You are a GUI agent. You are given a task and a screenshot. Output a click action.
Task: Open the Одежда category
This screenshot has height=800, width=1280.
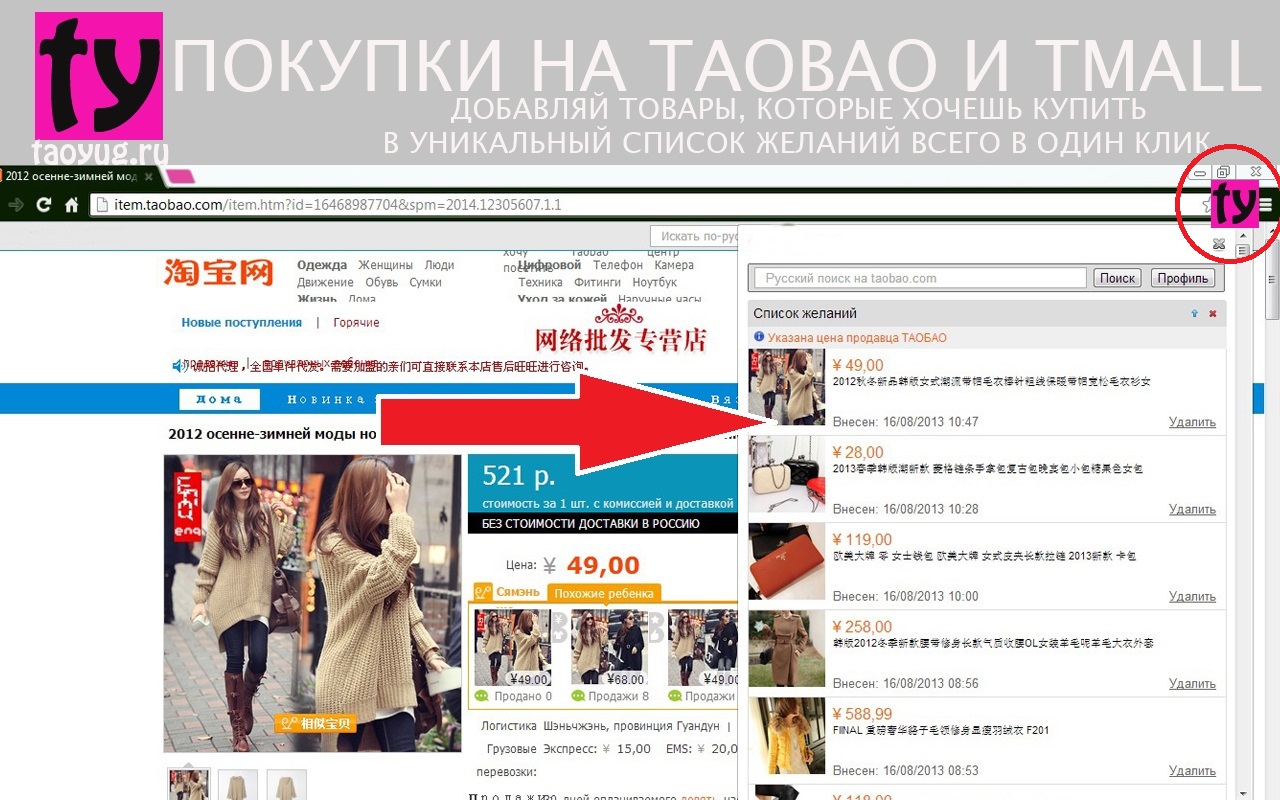pyautogui.click(x=322, y=265)
